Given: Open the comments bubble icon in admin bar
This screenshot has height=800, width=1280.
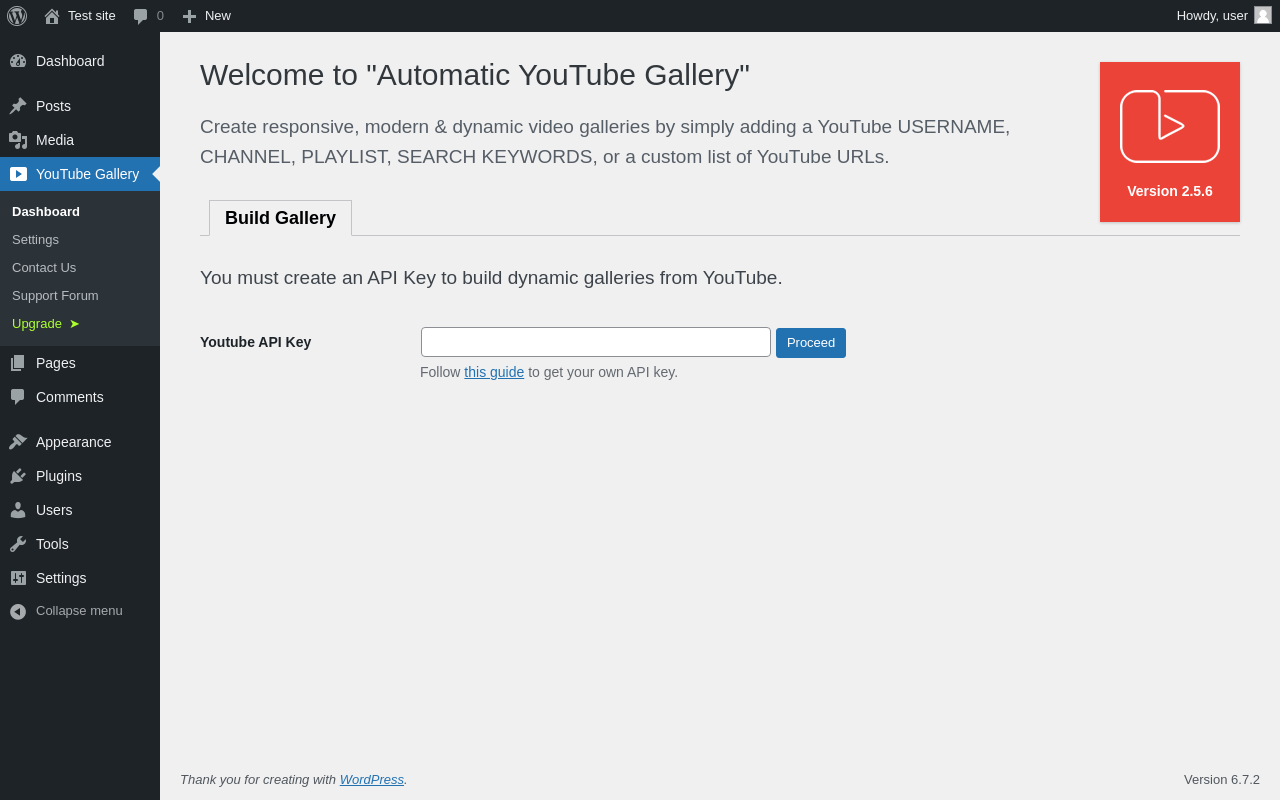Looking at the screenshot, I should pos(141,16).
